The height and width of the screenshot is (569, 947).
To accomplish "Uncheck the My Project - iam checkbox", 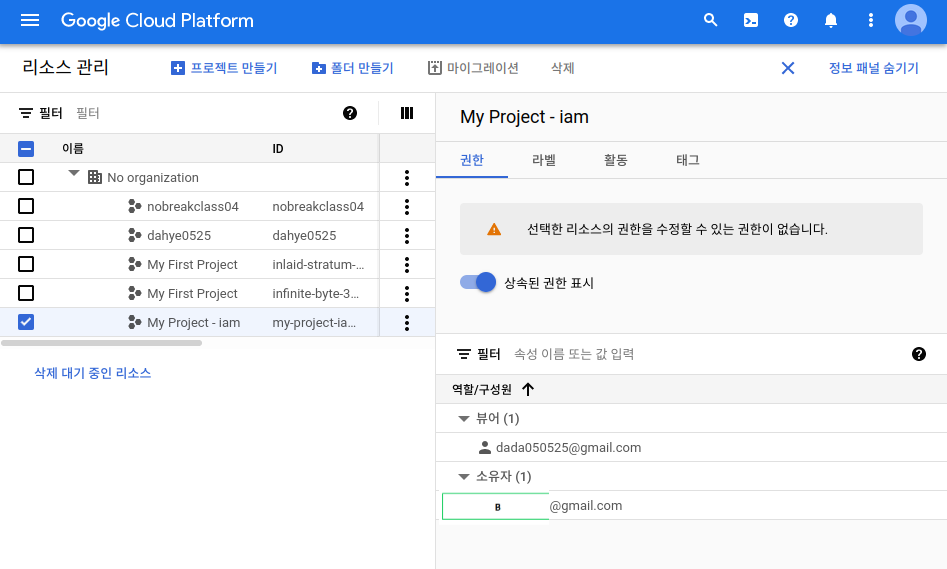I will click(x=26, y=322).
